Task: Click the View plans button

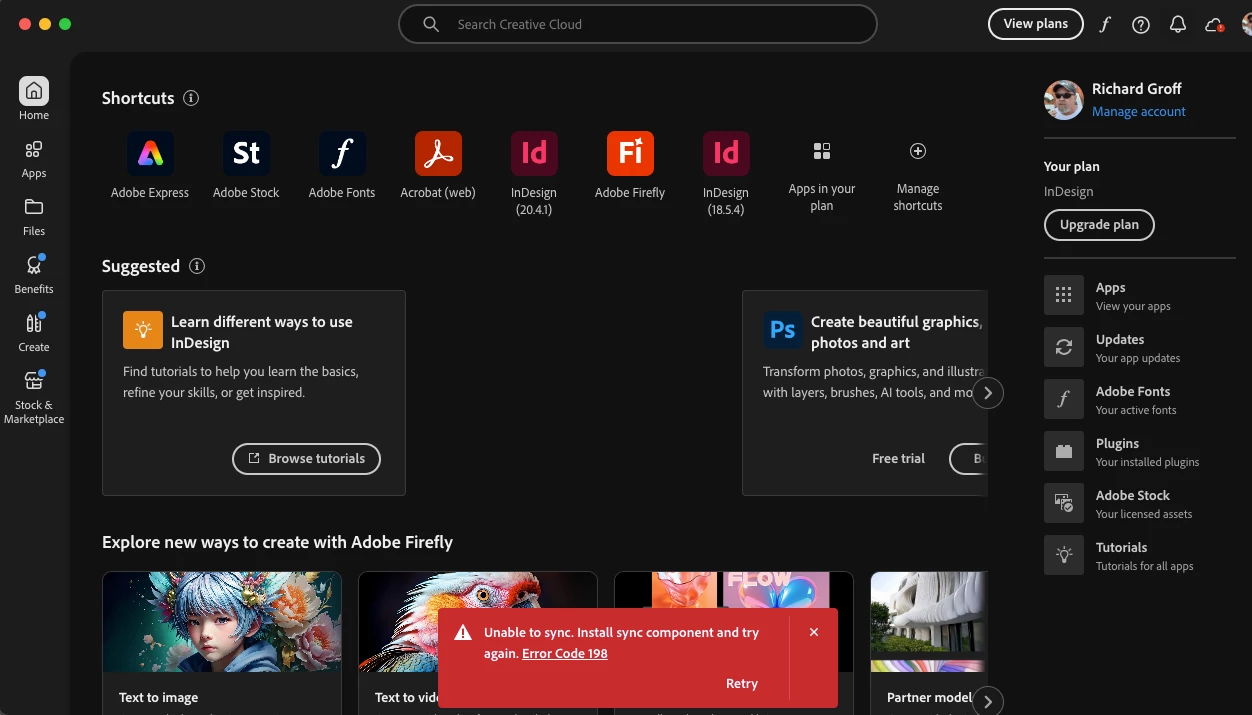Action: (1036, 24)
